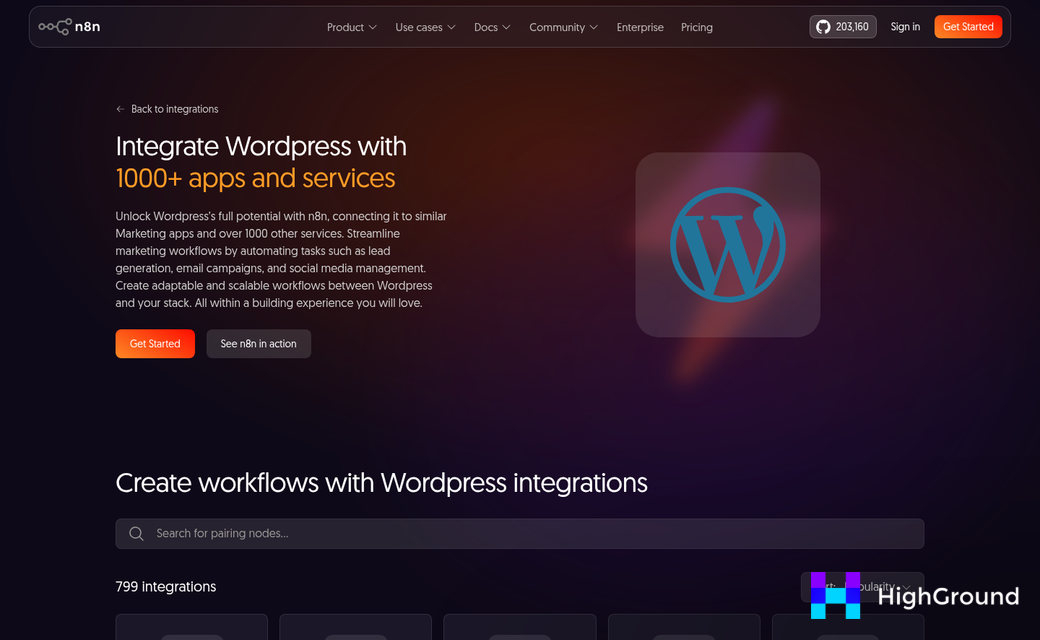Expand the Product menu
This screenshot has width=1040, height=640.
(x=352, y=27)
